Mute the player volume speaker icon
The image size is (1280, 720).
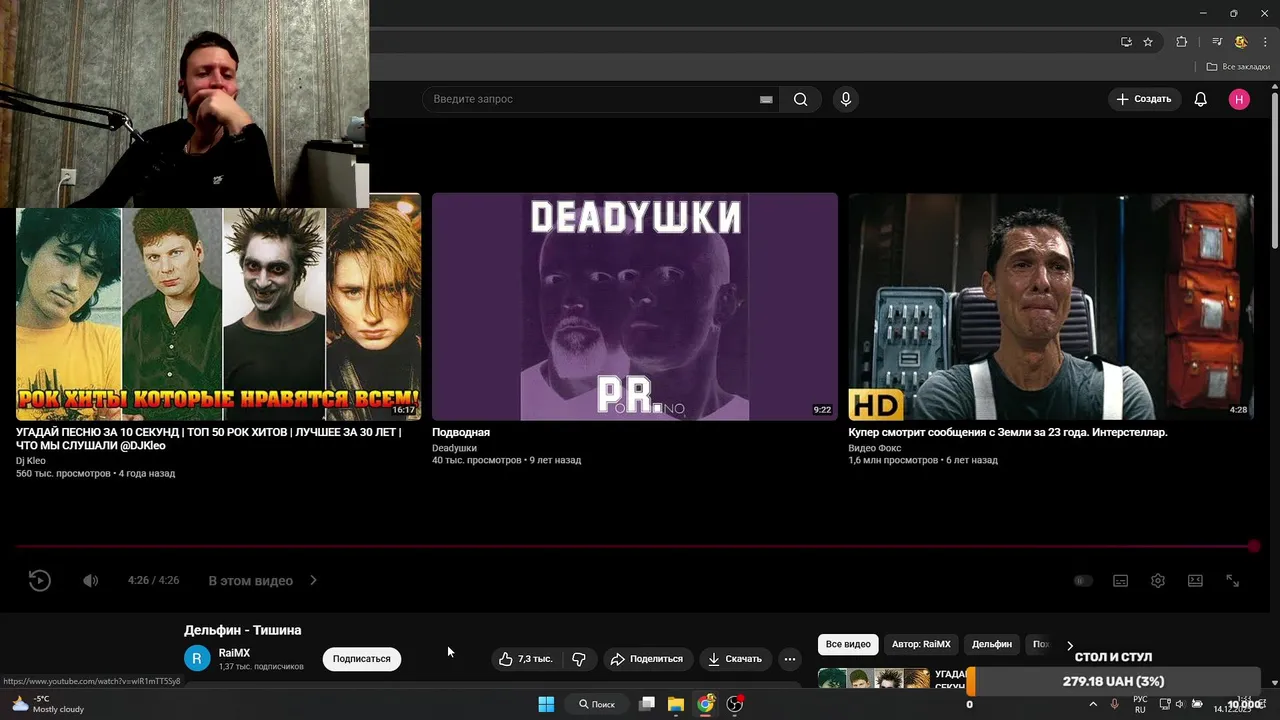click(x=91, y=580)
